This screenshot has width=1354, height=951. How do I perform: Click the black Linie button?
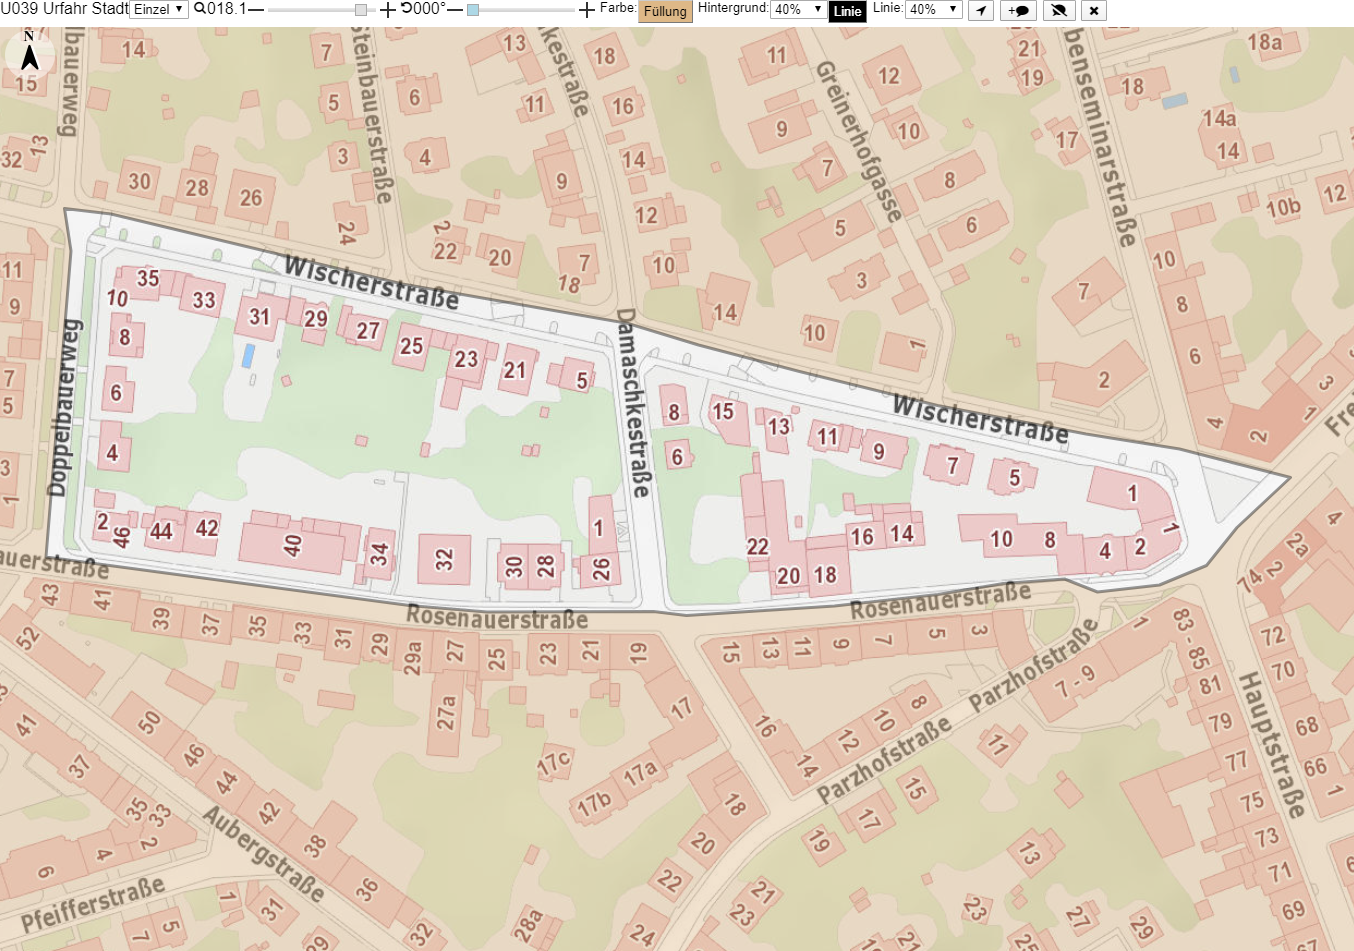tap(847, 11)
